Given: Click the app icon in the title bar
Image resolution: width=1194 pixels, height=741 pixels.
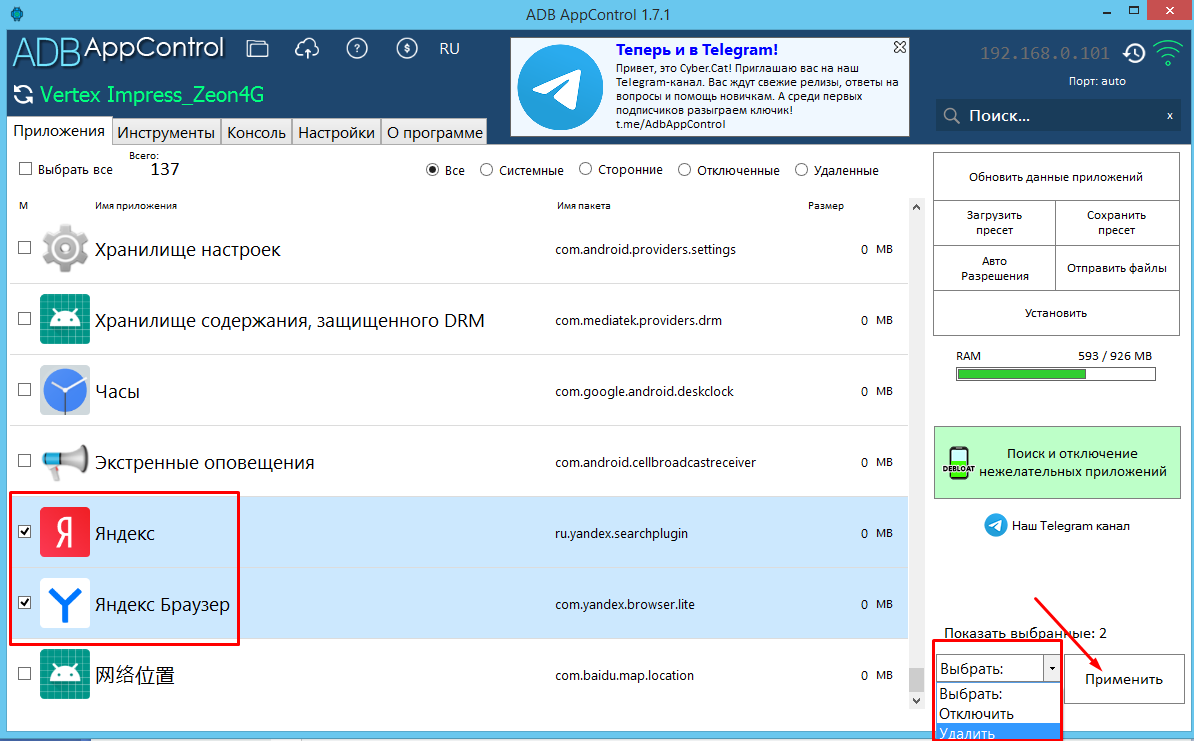Looking at the screenshot, I should coord(17,14).
